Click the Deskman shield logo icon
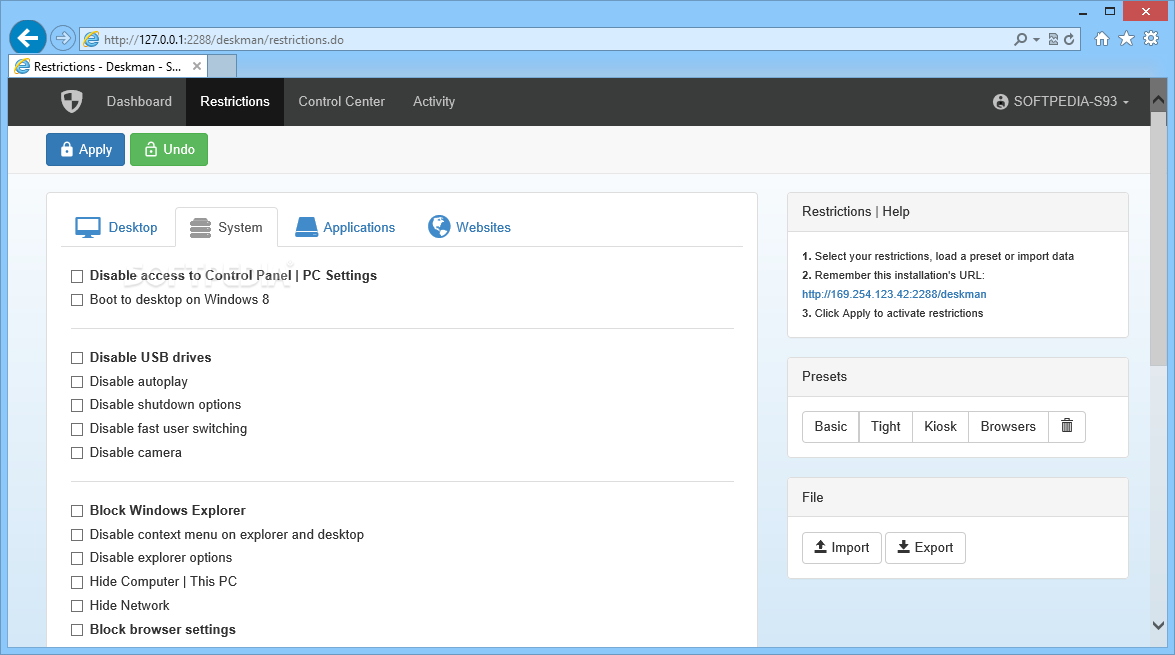 (71, 101)
